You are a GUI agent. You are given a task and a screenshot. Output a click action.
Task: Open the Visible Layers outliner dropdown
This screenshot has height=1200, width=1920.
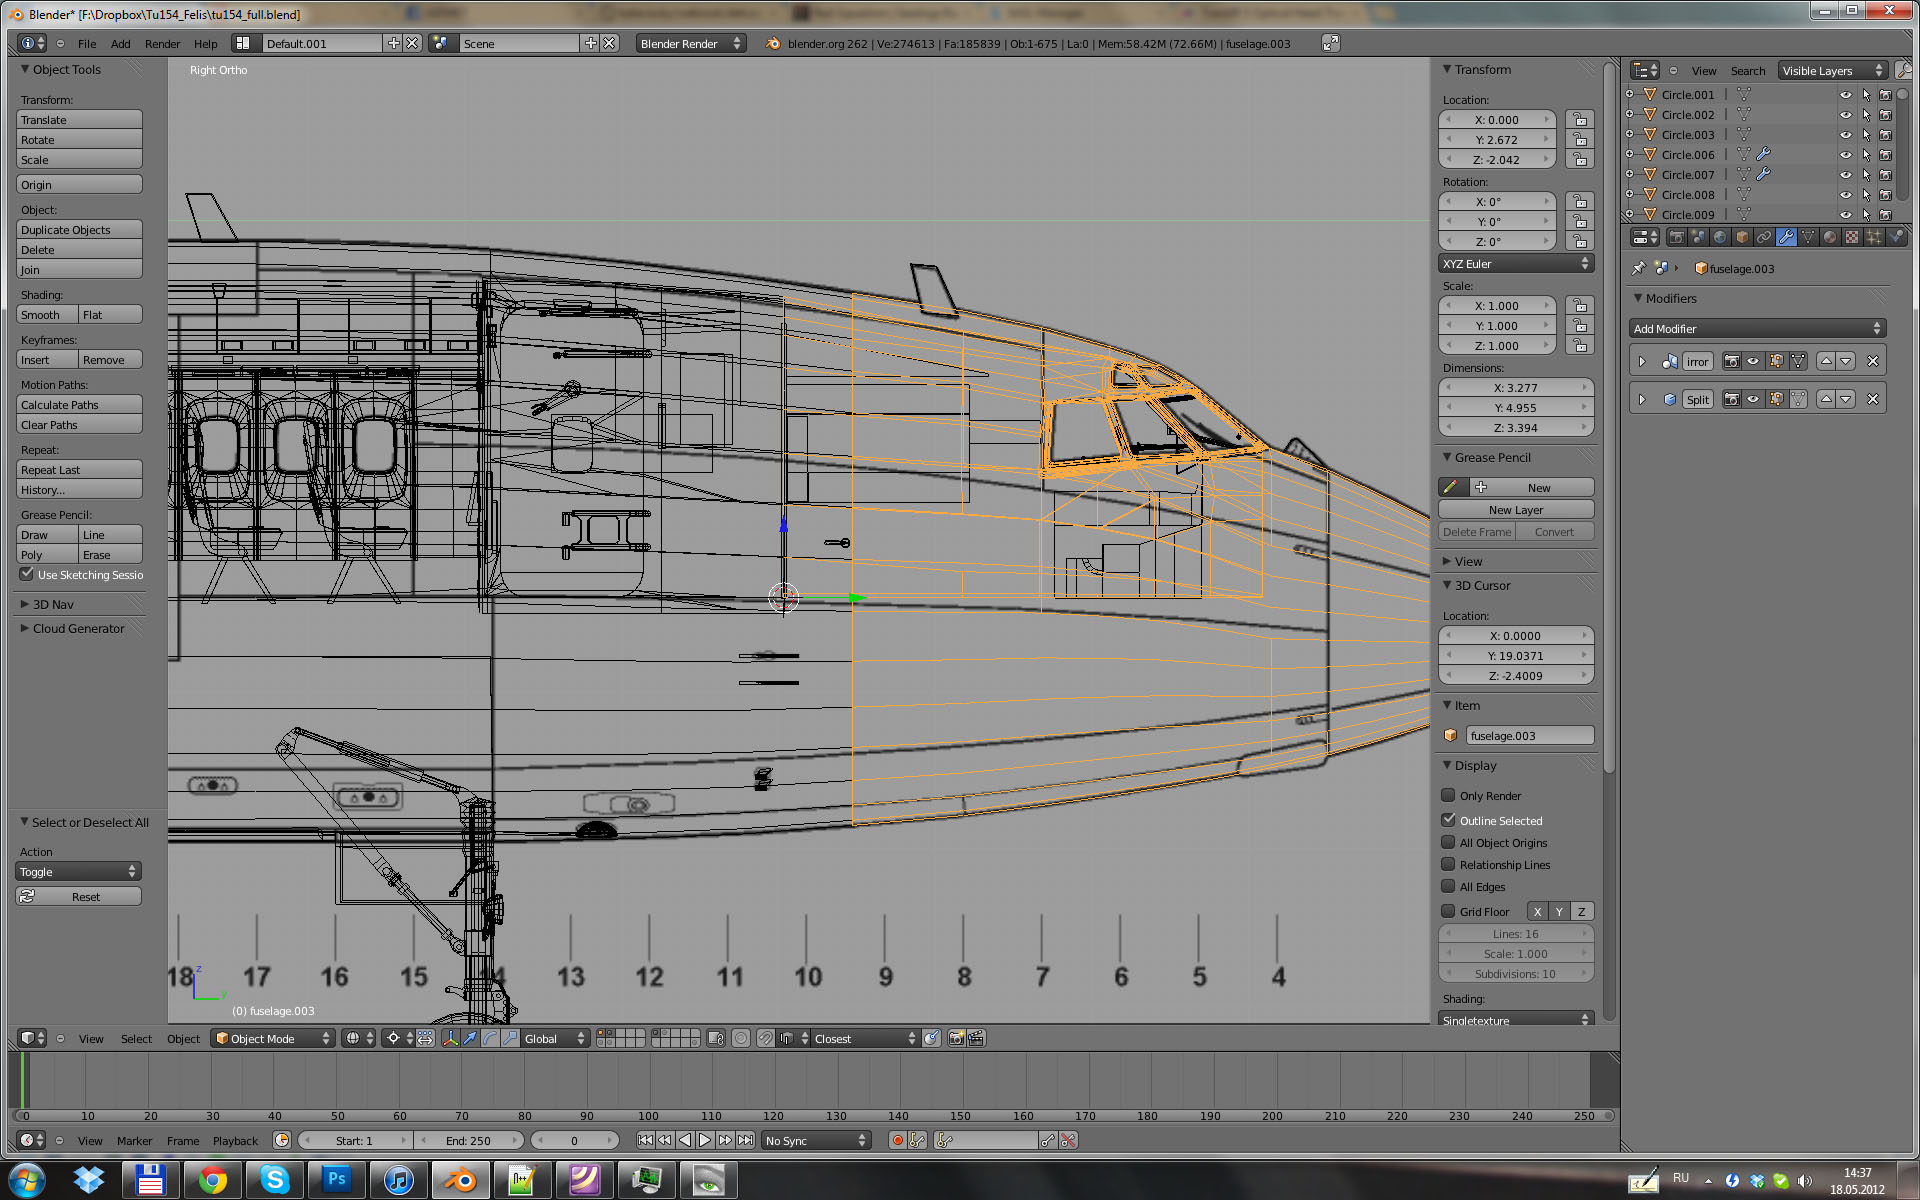(x=1832, y=71)
